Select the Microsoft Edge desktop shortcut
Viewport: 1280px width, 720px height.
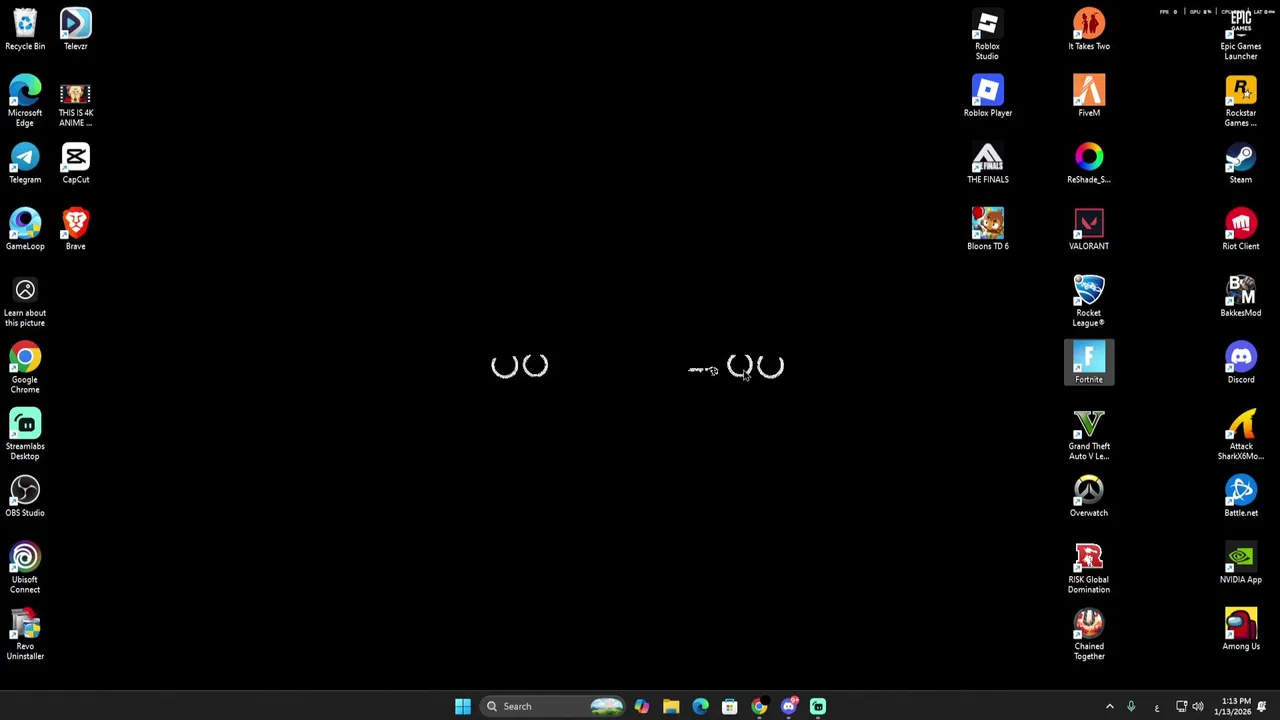click(x=25, y=101)
